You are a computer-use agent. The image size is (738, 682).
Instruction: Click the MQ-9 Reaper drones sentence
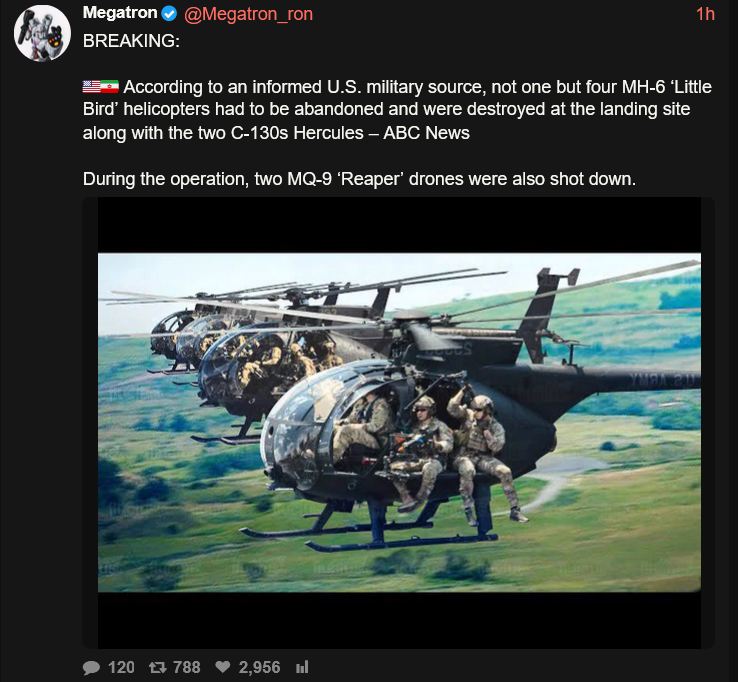click(x=359, y=179)
